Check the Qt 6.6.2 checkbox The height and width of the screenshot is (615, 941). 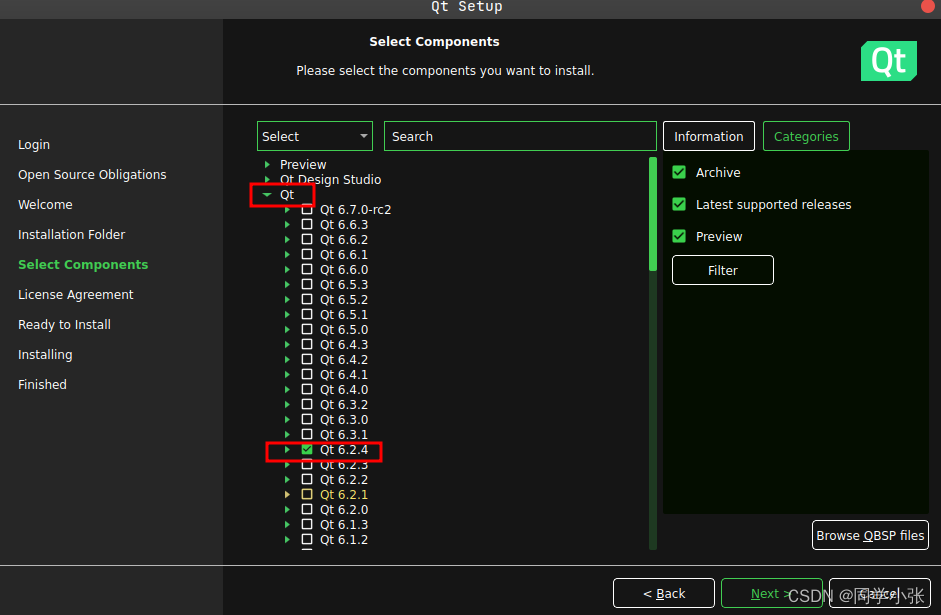point(307,239)
